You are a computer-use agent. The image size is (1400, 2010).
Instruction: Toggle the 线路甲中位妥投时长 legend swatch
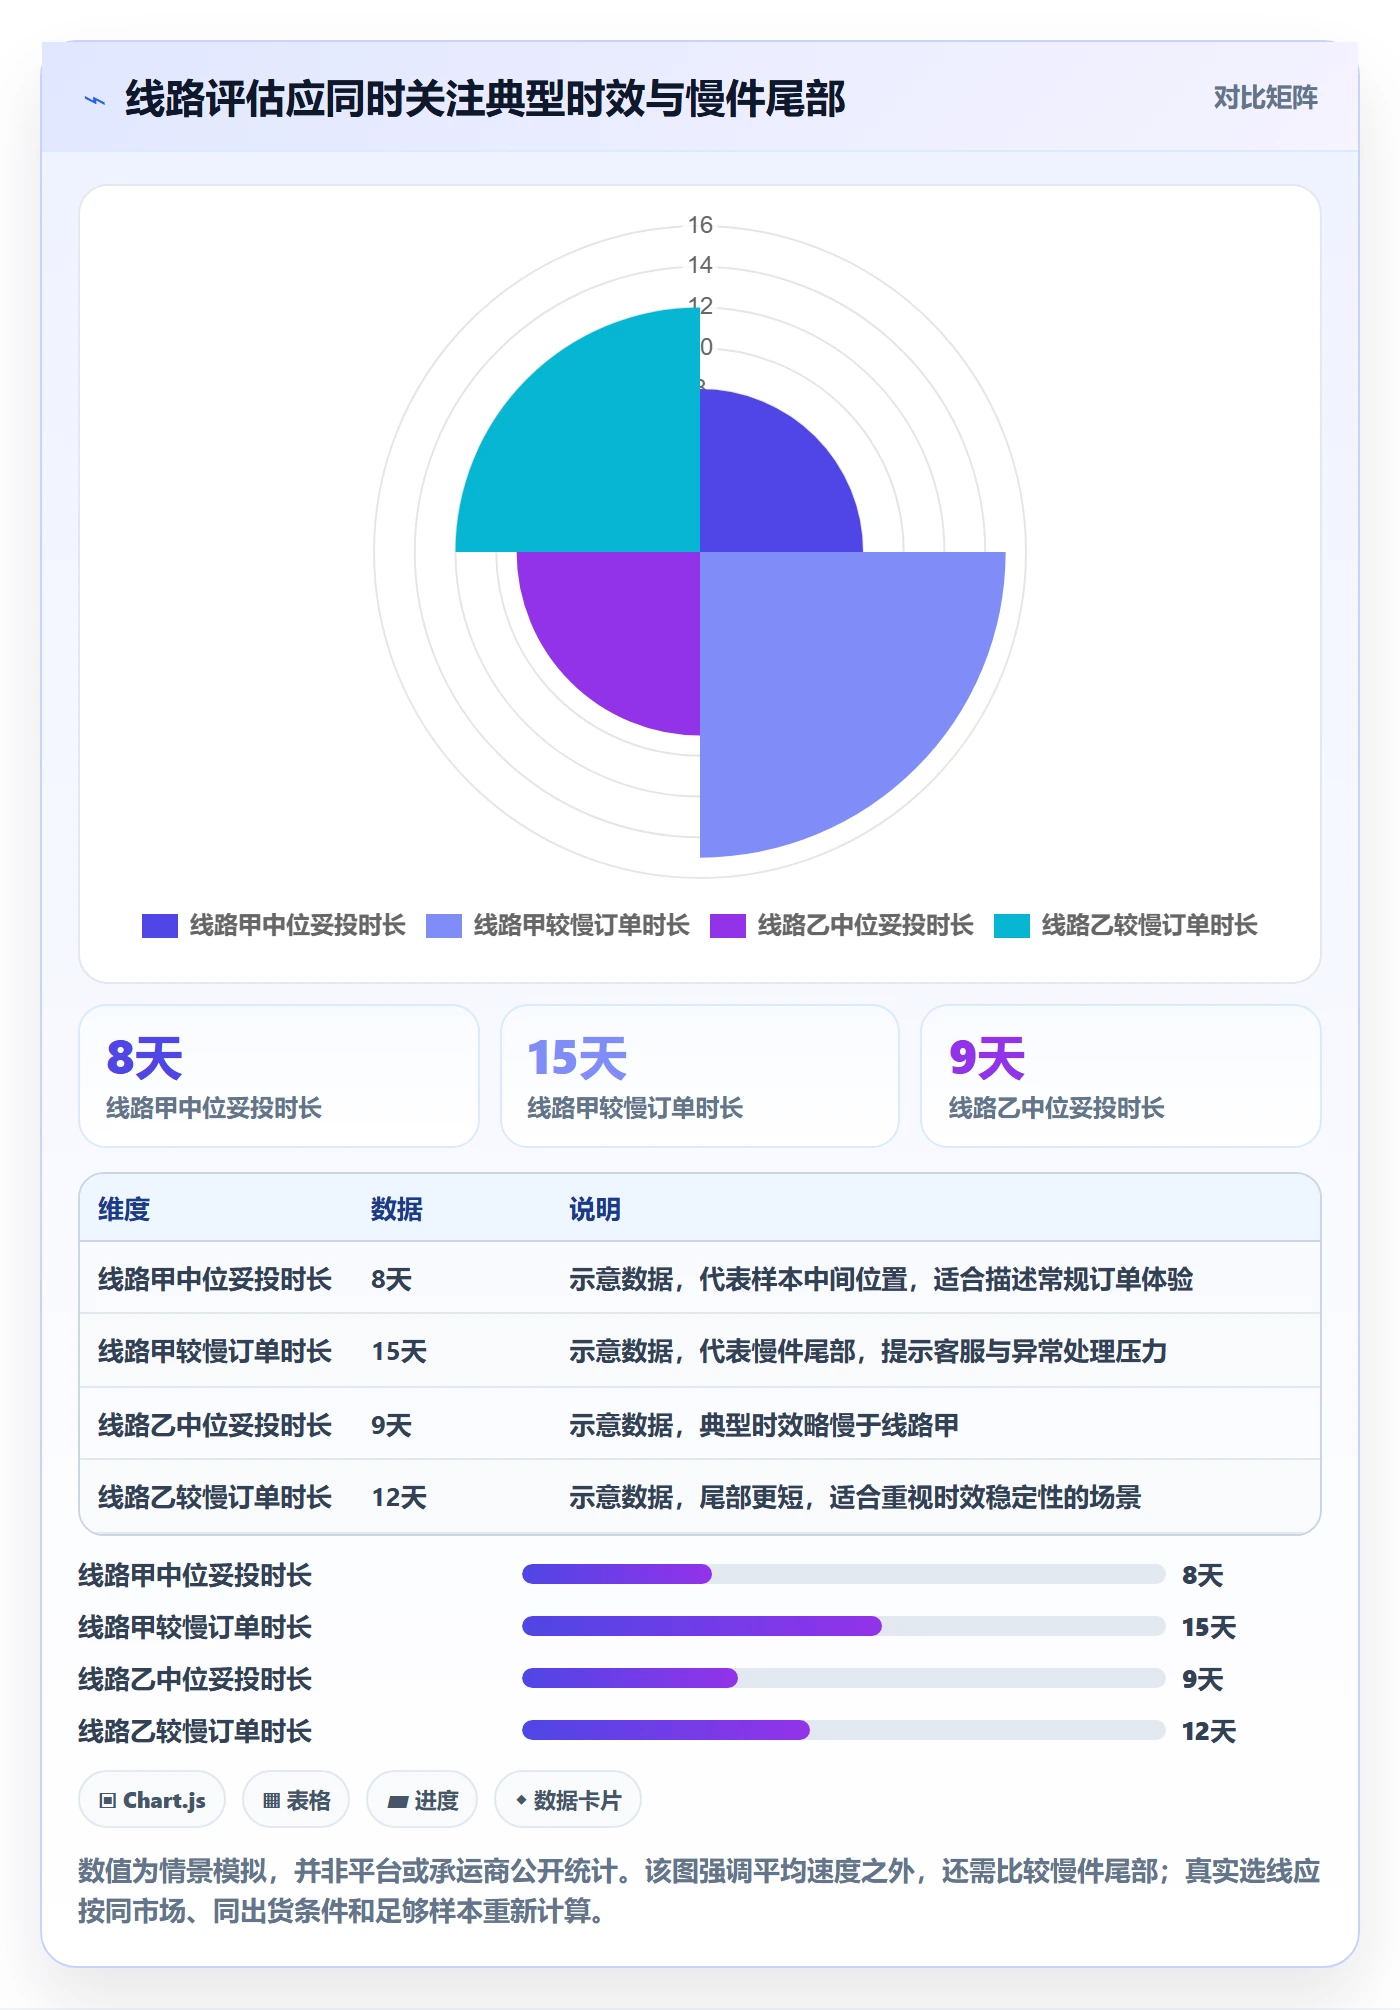159,926
